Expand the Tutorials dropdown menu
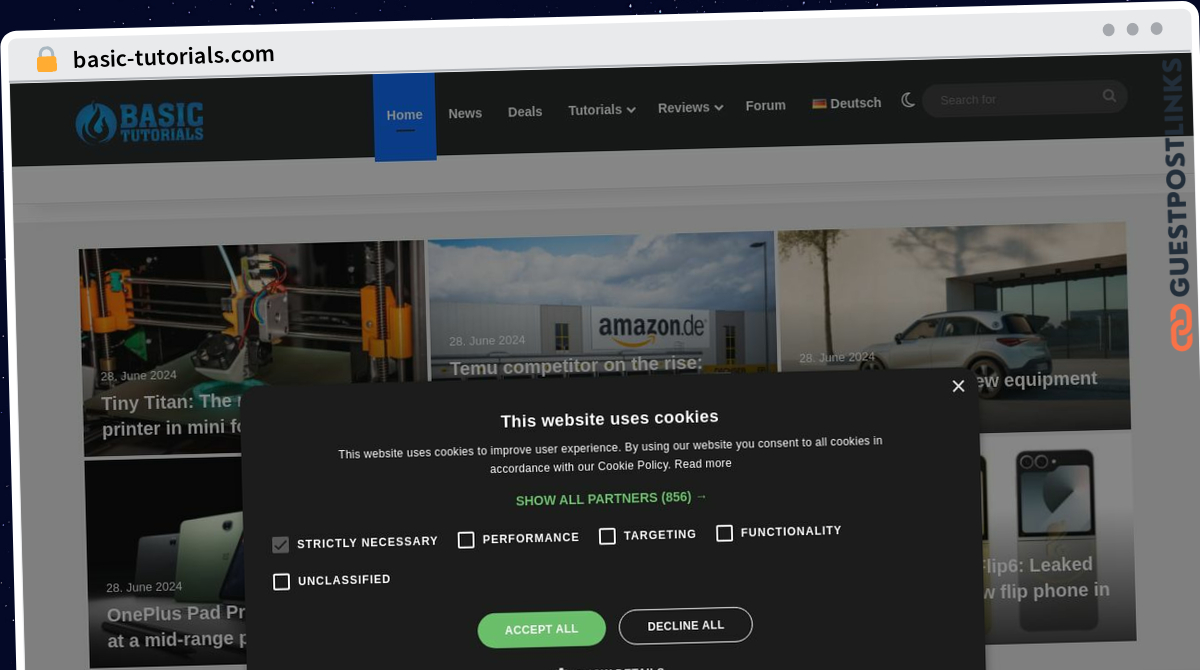 tap(602, 110)
